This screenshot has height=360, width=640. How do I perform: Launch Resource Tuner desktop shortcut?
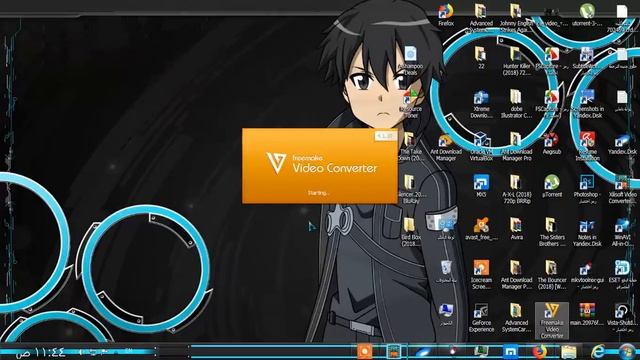[410, 104]
